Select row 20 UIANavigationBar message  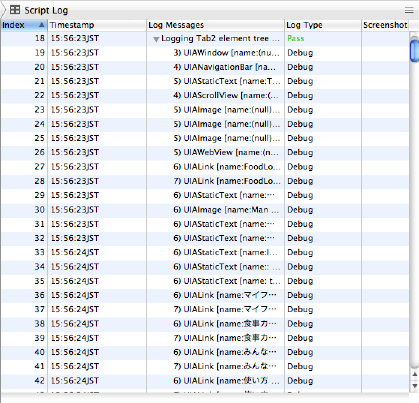click(225, 67)
